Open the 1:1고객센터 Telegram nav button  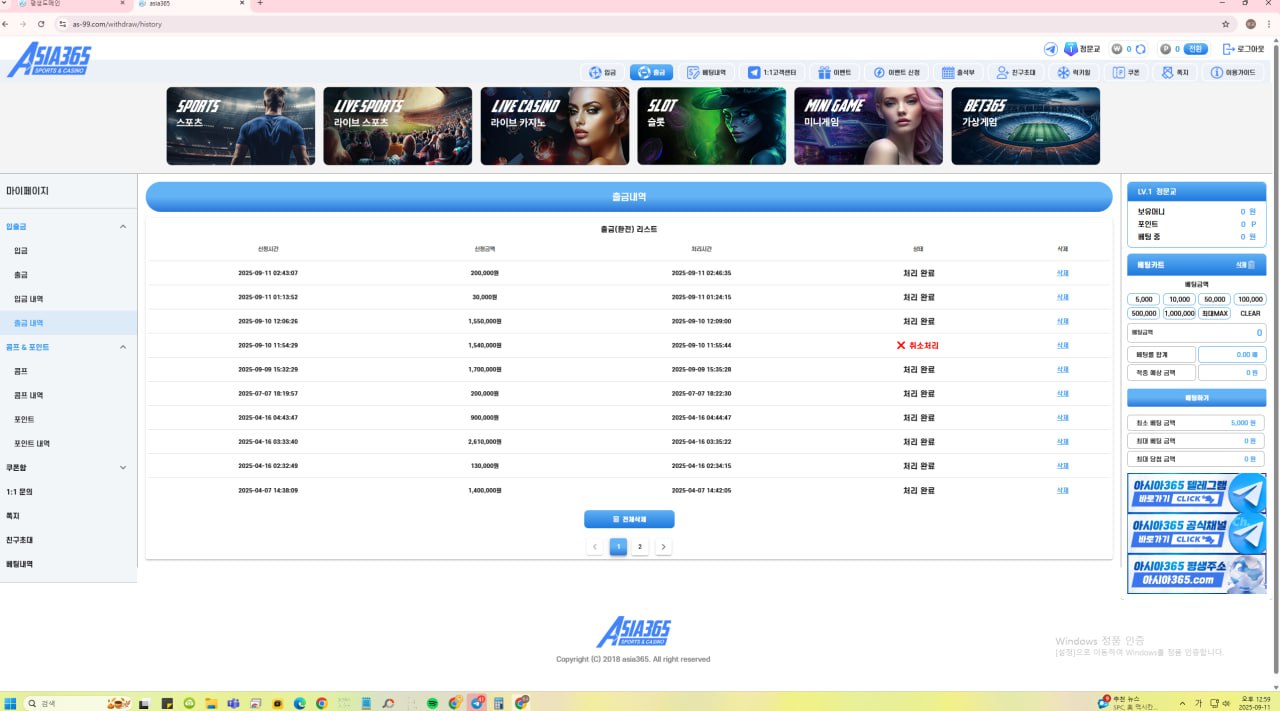pos(773,72)
